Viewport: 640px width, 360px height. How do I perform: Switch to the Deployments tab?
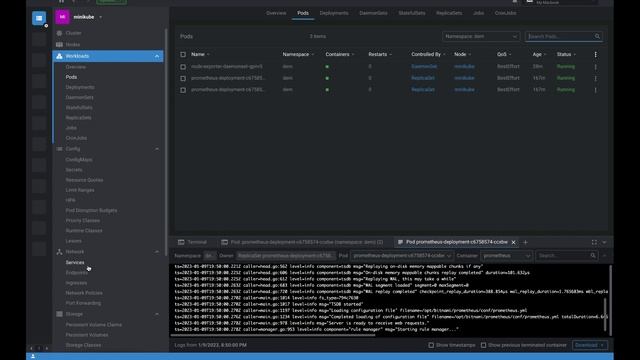click(334, 13)
